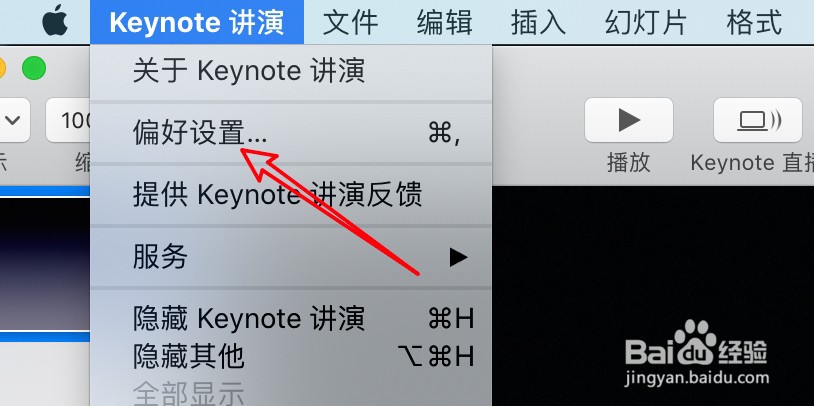Open the view dropdown chevron in toolbar

coord(12,120)
